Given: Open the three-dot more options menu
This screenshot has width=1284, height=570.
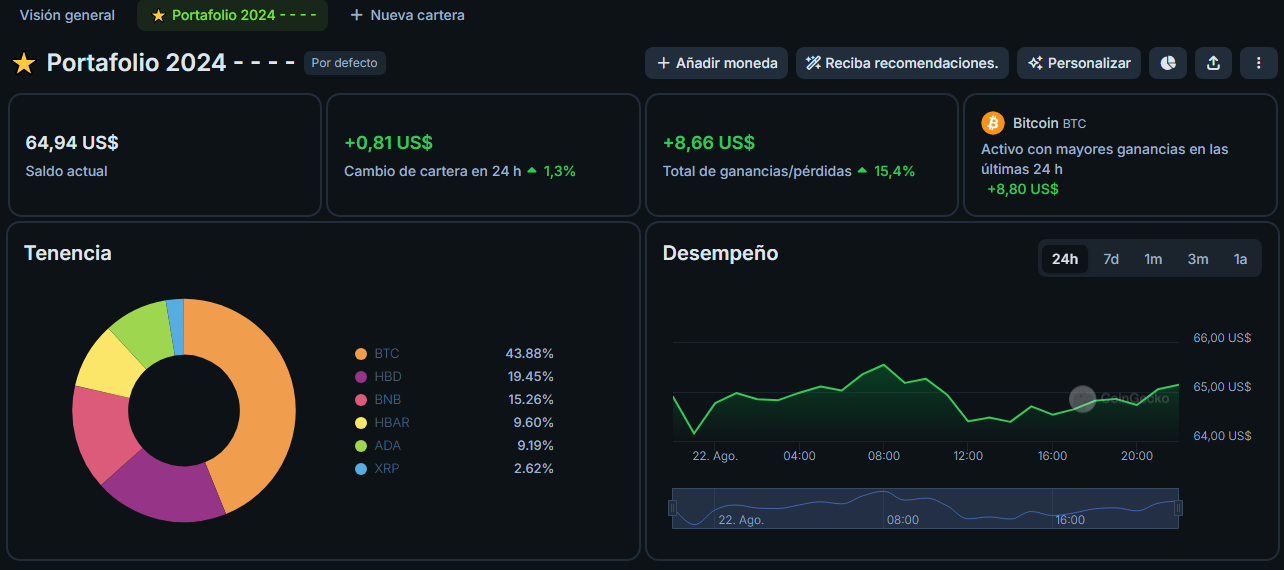Looking at the screenshot, I should (x=1258, y=63).
